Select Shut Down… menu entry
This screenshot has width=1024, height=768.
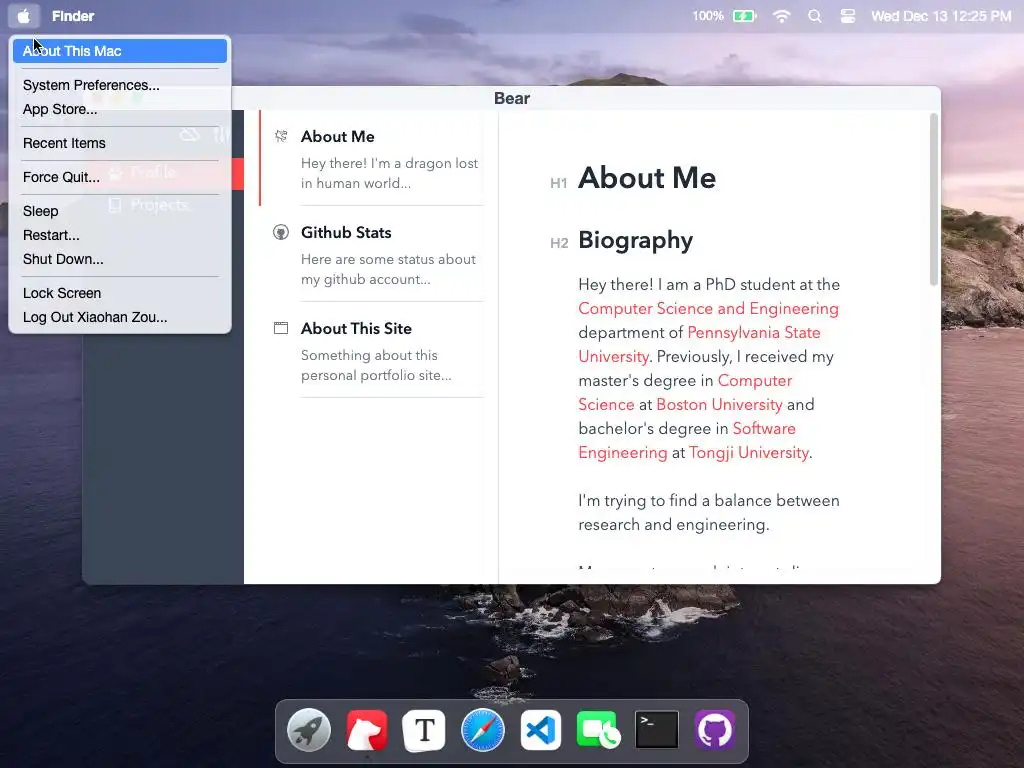[120, 259]
